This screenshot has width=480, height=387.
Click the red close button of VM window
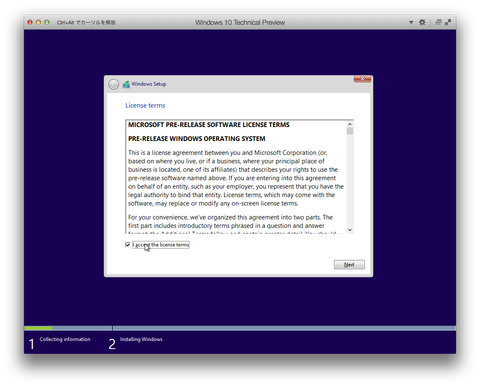click(x=30, y=22)
